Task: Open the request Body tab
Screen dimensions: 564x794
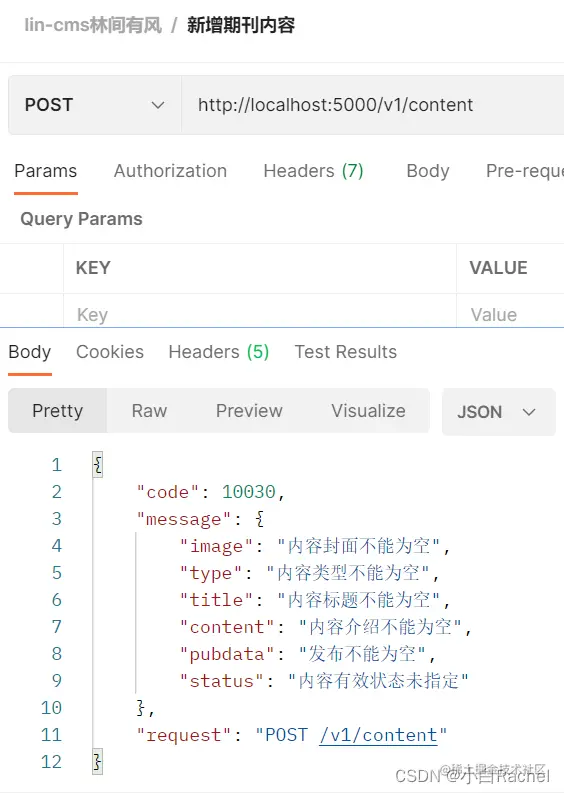Action: pos(428,171)
